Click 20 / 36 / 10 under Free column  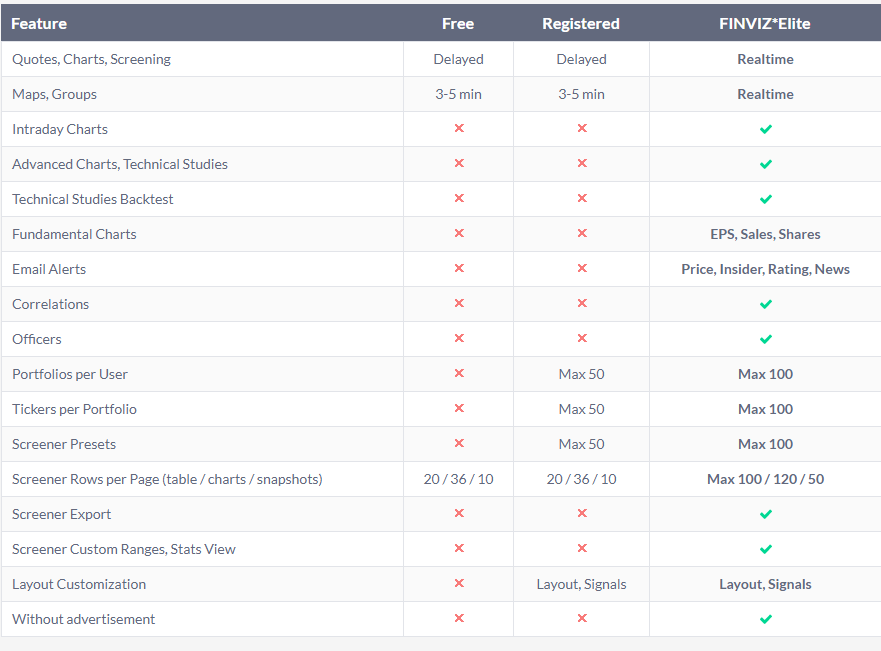click(458, 479)
